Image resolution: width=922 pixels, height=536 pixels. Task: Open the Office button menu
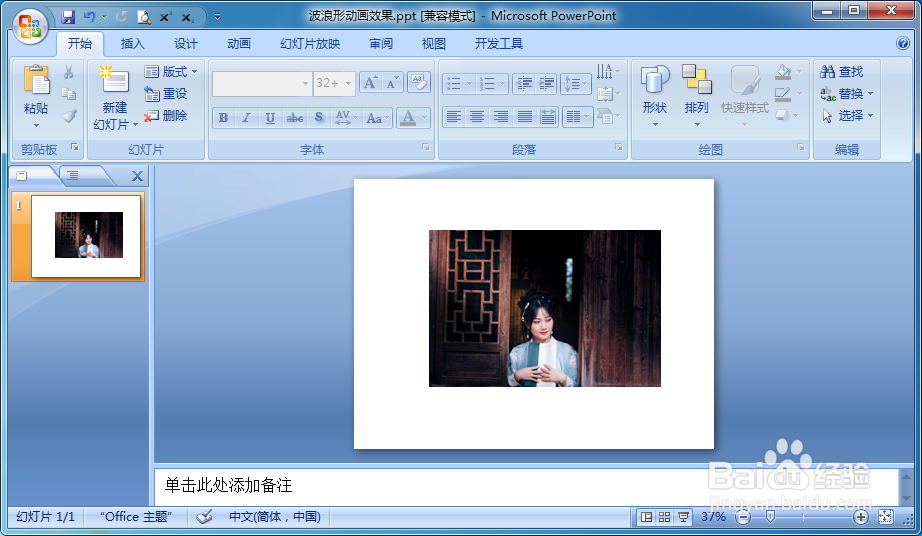pyautogui.click(x=30, y=26)
